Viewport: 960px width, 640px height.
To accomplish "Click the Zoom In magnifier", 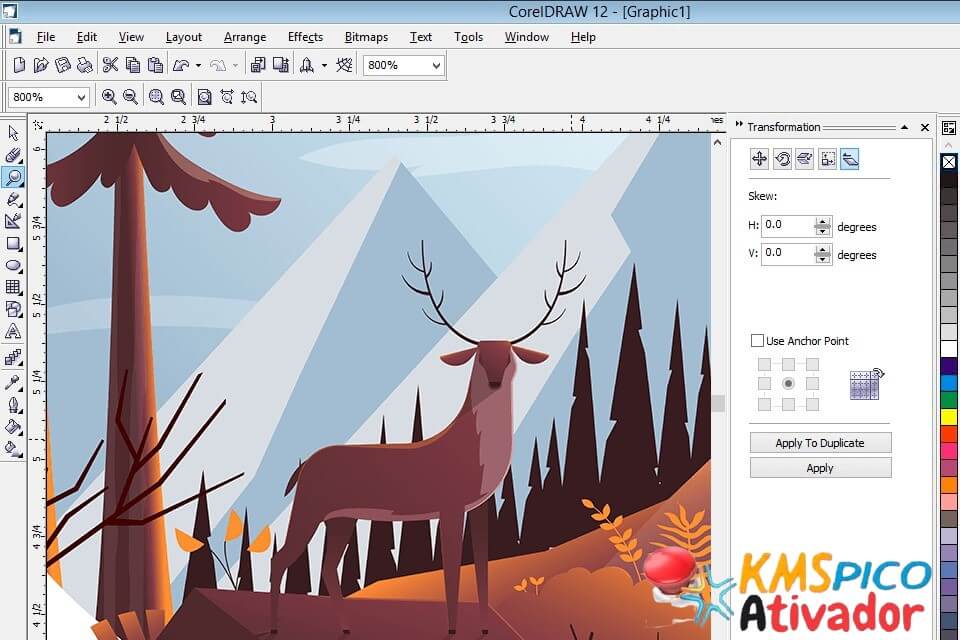I will point(109,97).
